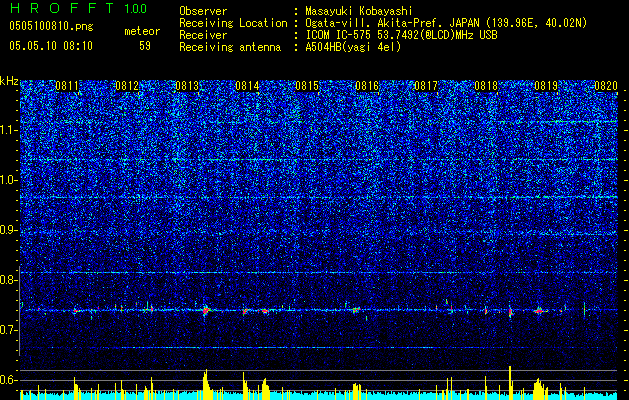Image resolution: width=629 pixels, height=400 pixels.
Task: Click the 0820 time label
Action: (x=606, y=87)
